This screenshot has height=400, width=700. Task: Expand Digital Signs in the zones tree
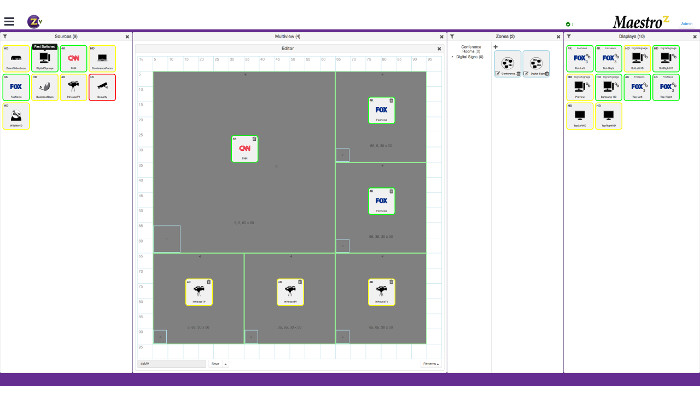[x=453, y=57]
